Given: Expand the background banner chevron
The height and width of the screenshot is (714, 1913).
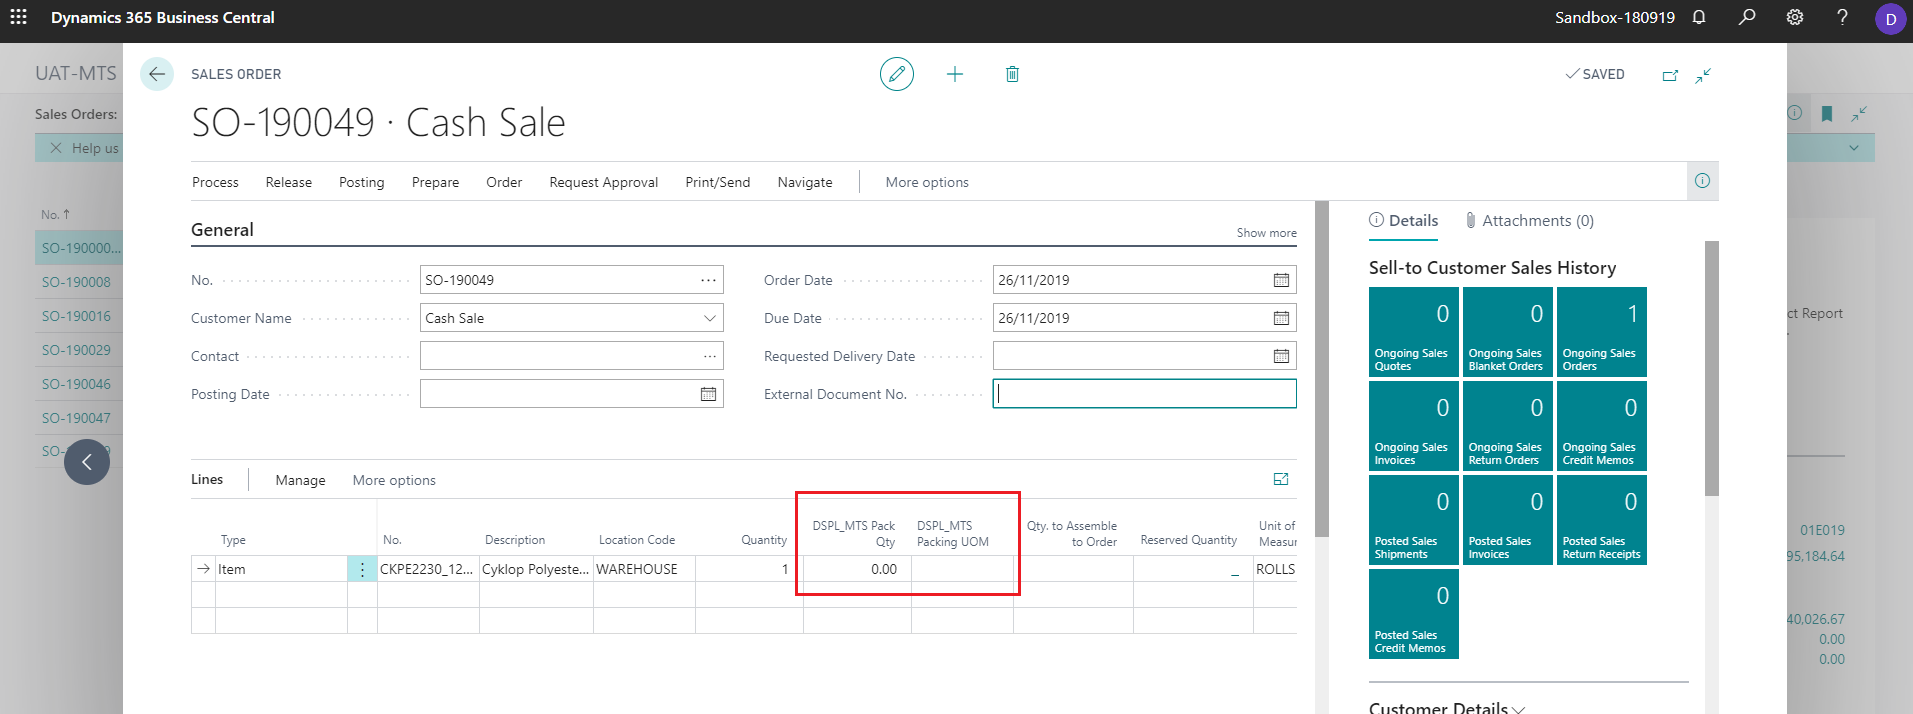Looking at the screenshot, I should pyautogui.click(x=1854, y=148).
